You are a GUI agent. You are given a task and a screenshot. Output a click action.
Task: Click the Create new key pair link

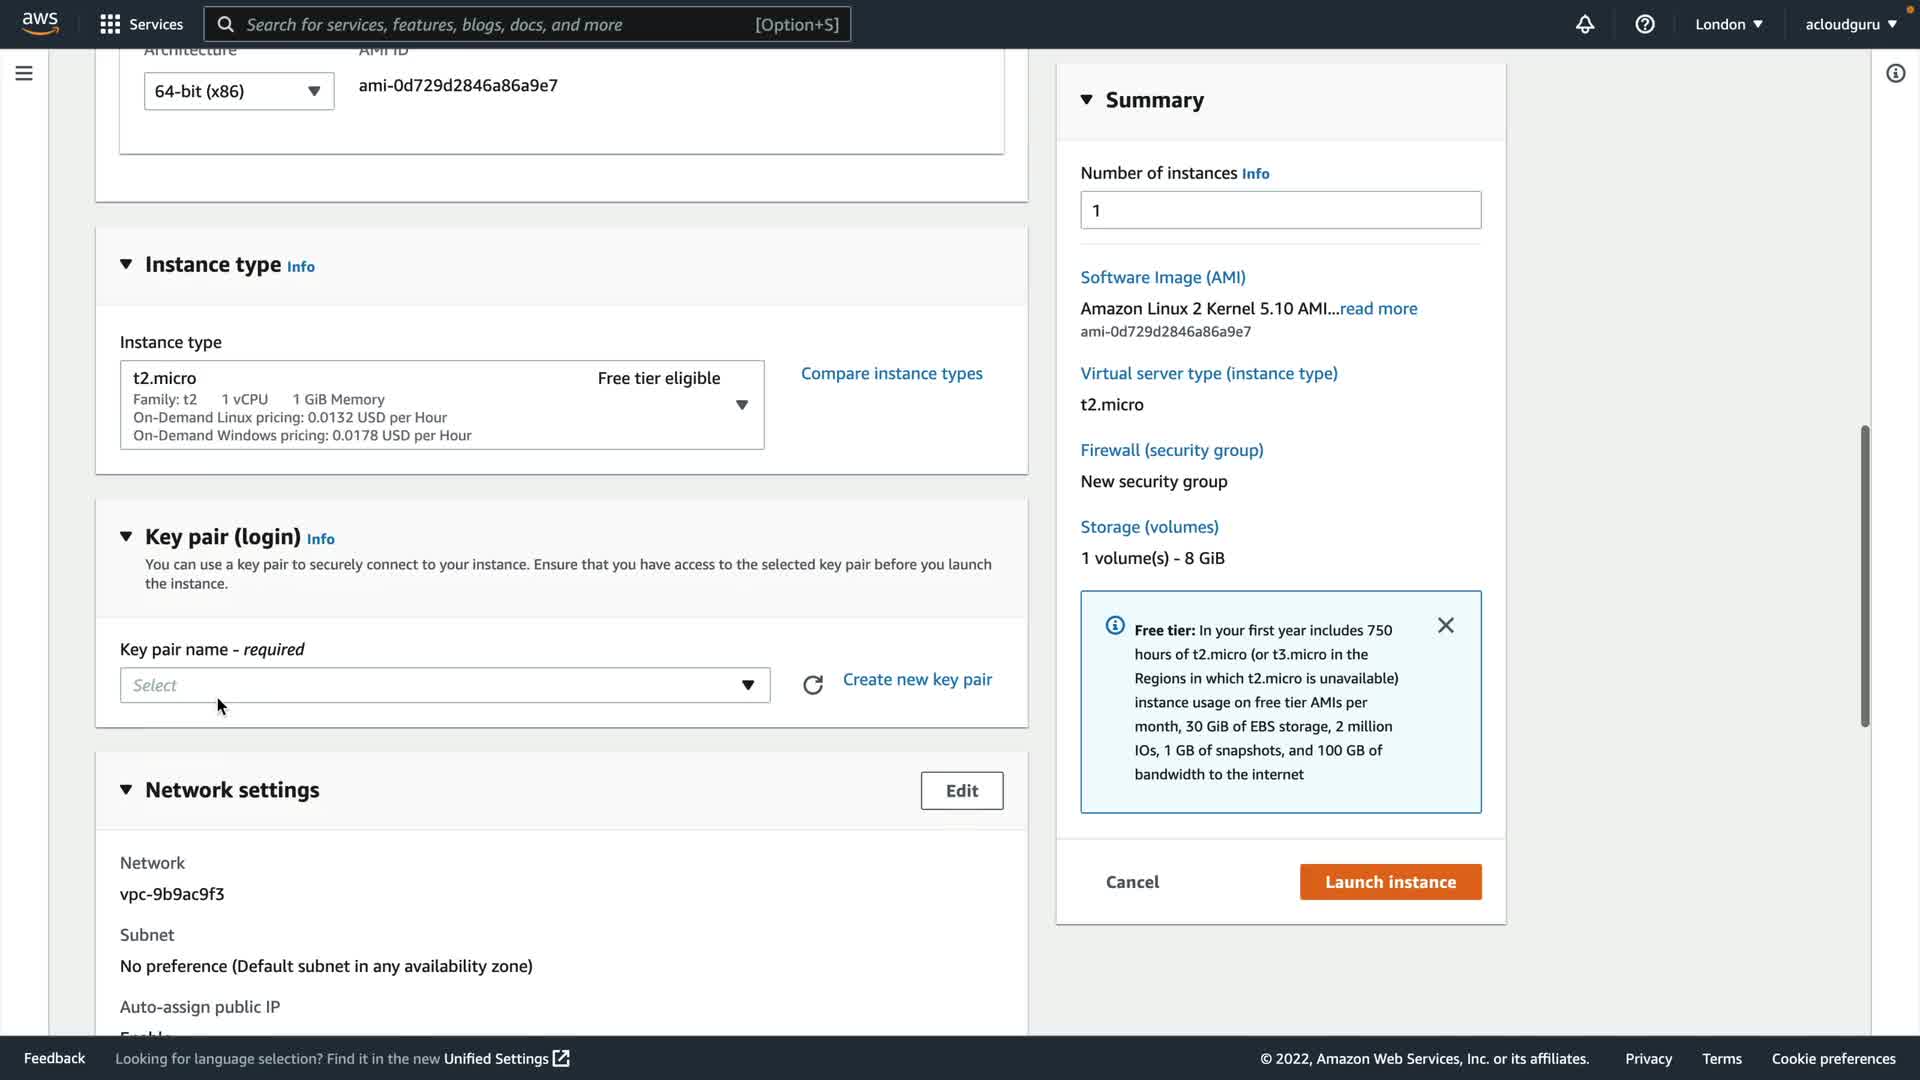point(917,680)
